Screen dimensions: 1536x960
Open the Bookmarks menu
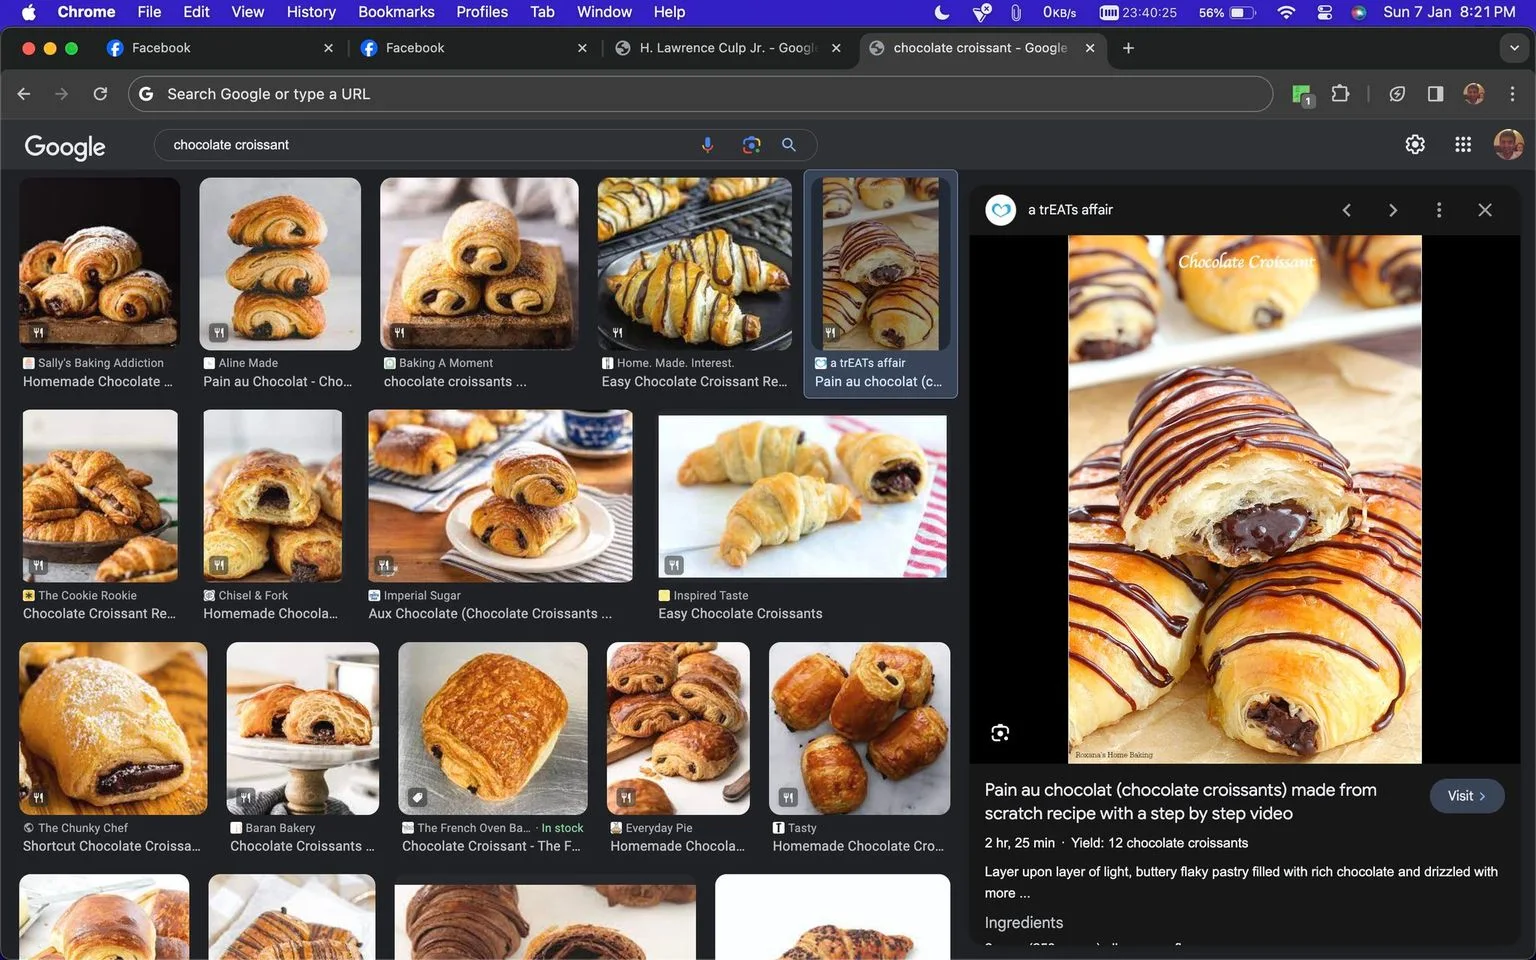point(396,12)
